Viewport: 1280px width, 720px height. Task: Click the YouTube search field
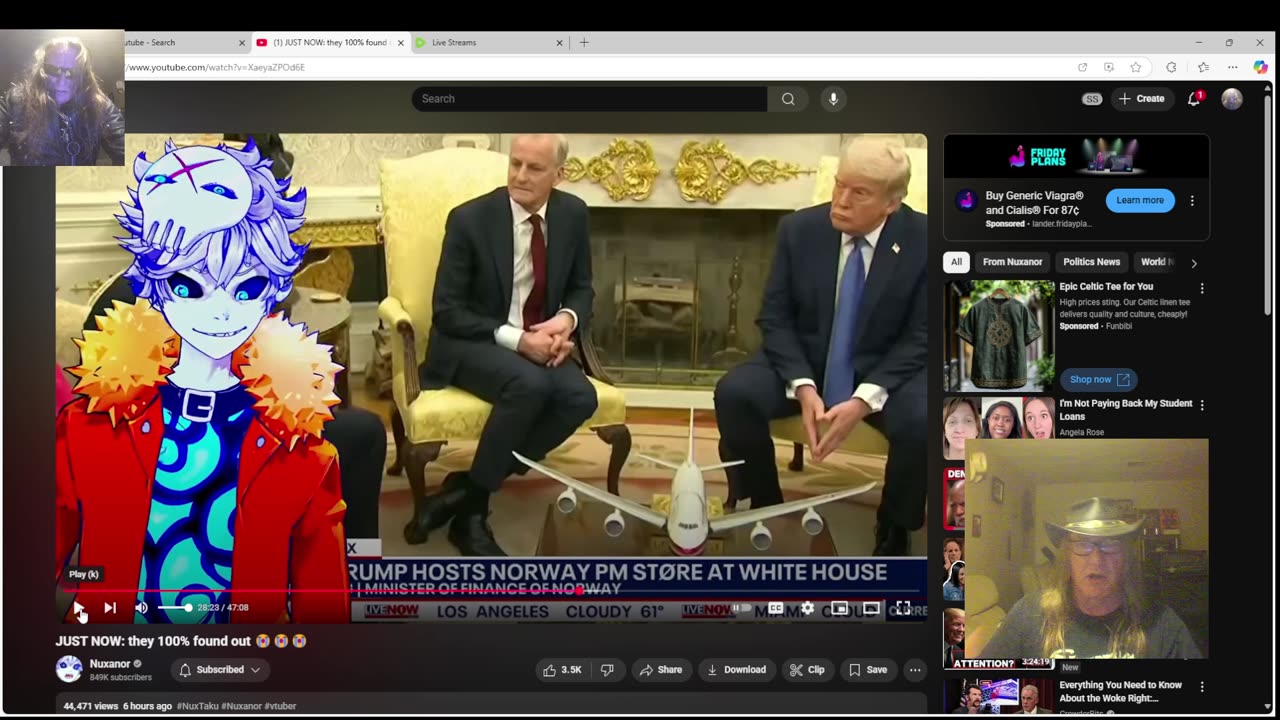click(x=589, y=99)
